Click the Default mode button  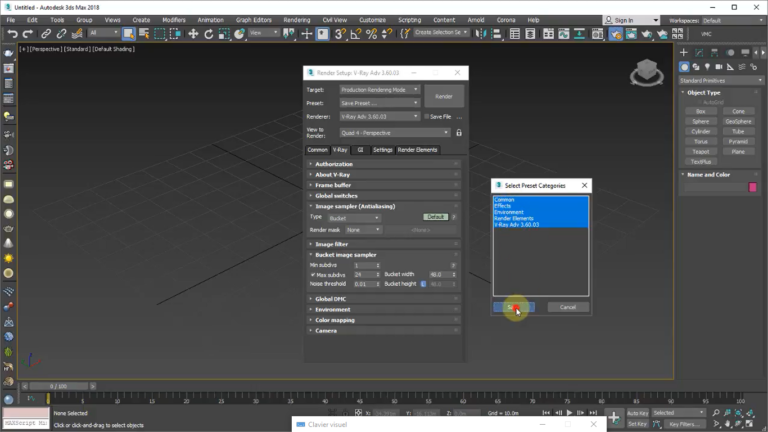pyautogui.click(x=435, y=217)
